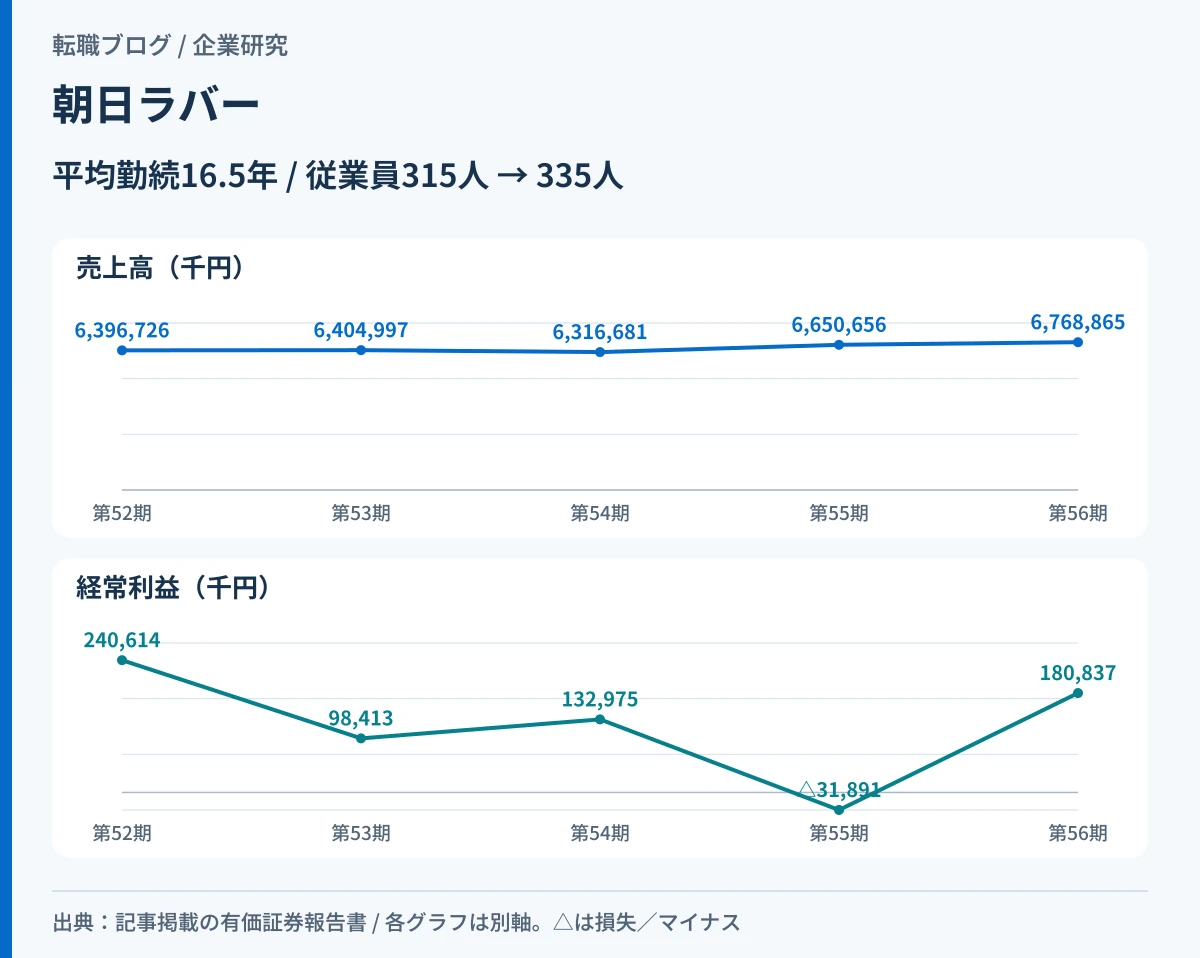Click the 第54期 axis label under the sales chart
The image size is (1200, 958).
[600, 513]
